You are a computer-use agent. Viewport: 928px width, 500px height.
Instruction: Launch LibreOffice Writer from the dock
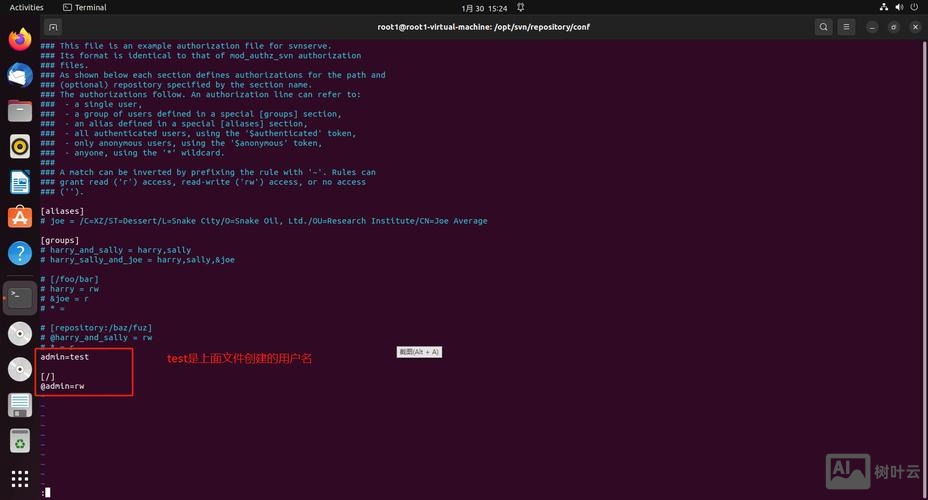[x=20, y=182]
